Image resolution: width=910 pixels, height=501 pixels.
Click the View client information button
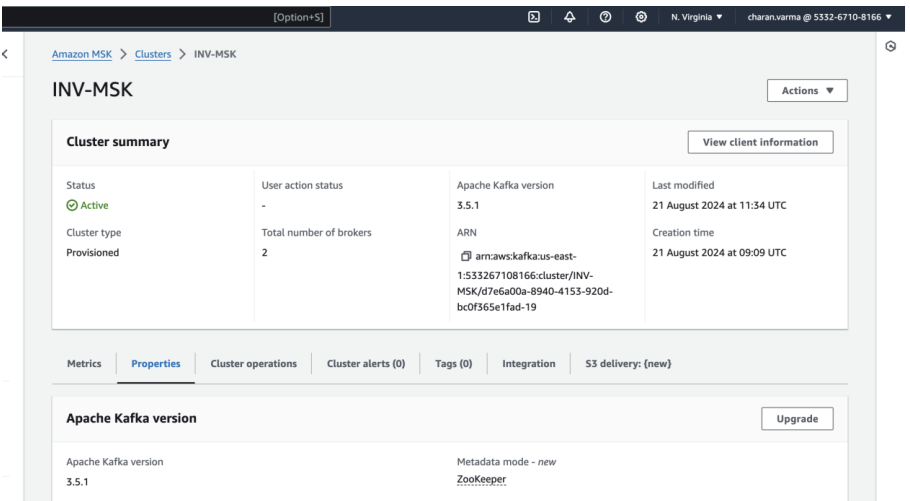760,142
